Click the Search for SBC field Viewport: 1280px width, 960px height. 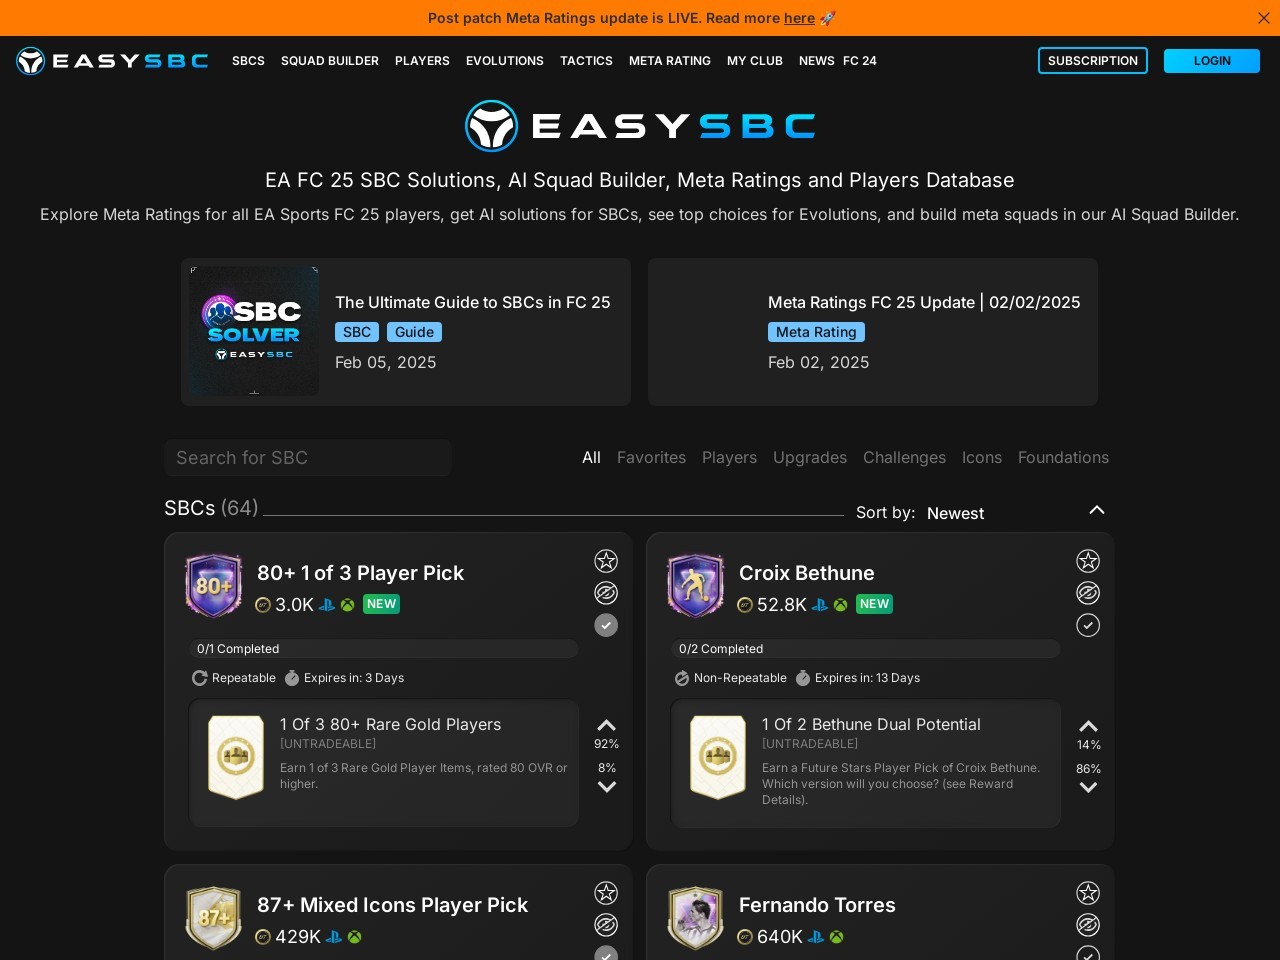[x=308, y=458]
